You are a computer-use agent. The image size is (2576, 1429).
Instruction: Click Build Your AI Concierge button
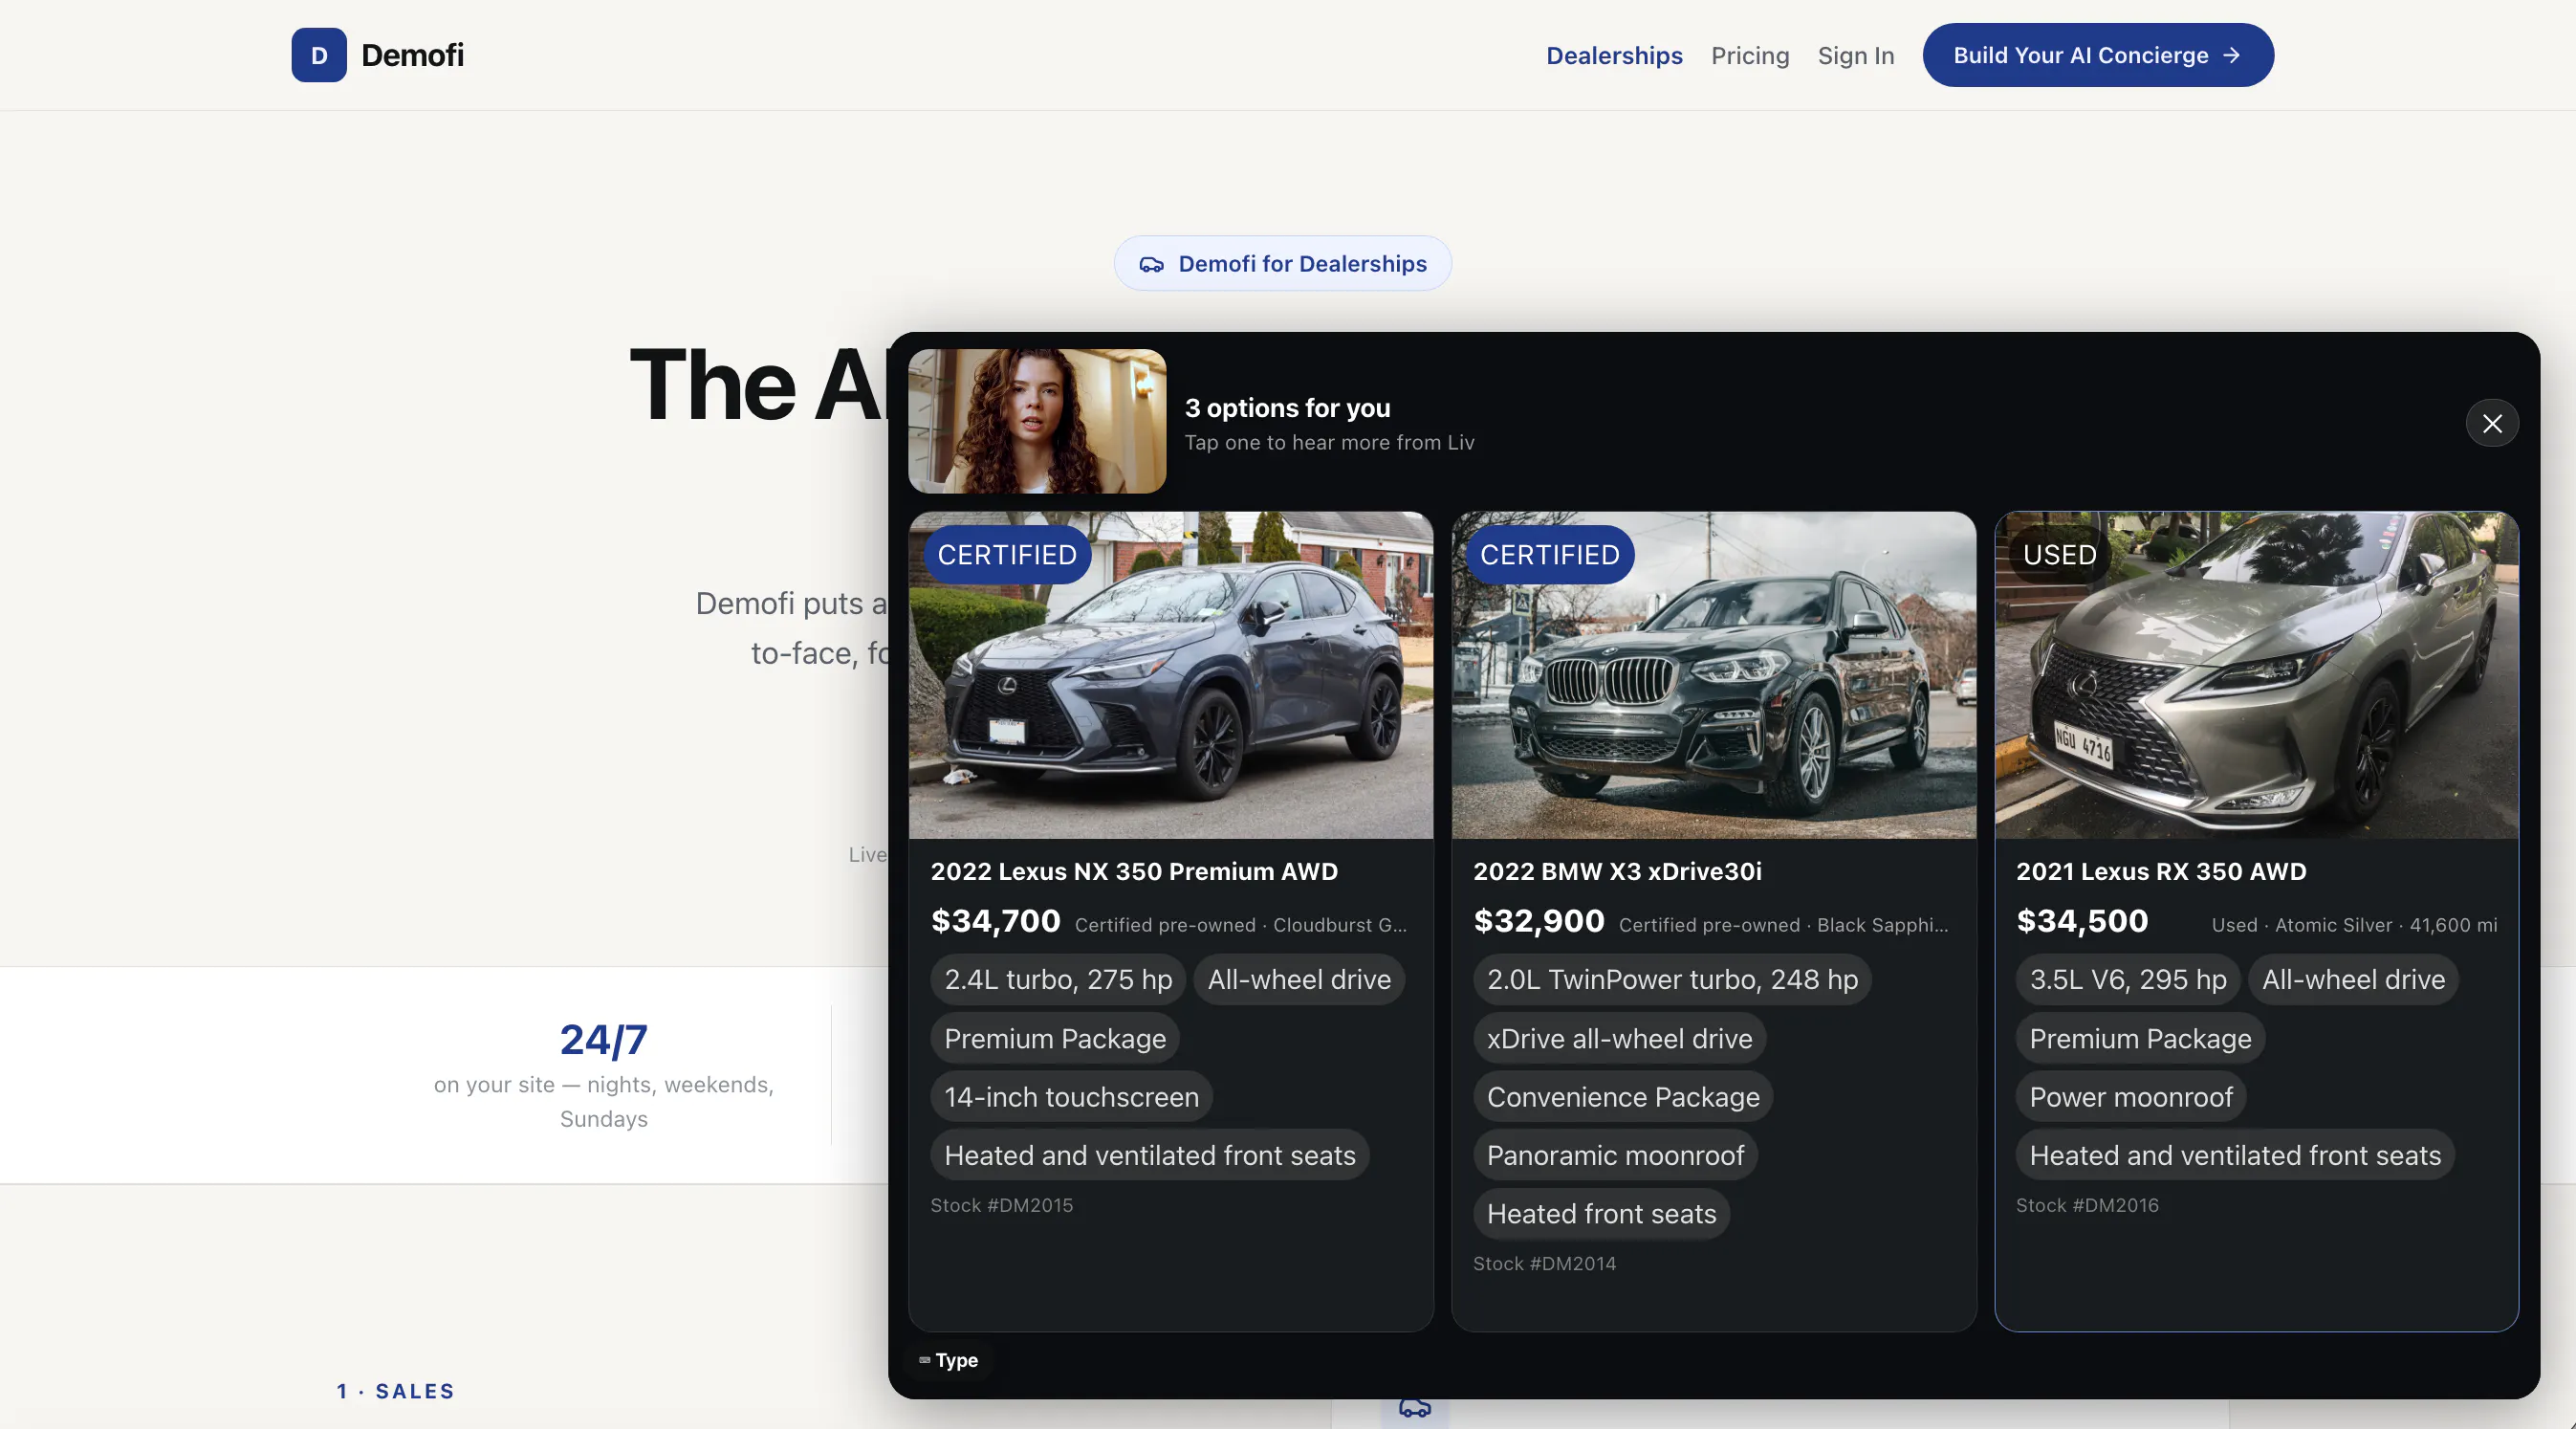tap(2098, 55)
